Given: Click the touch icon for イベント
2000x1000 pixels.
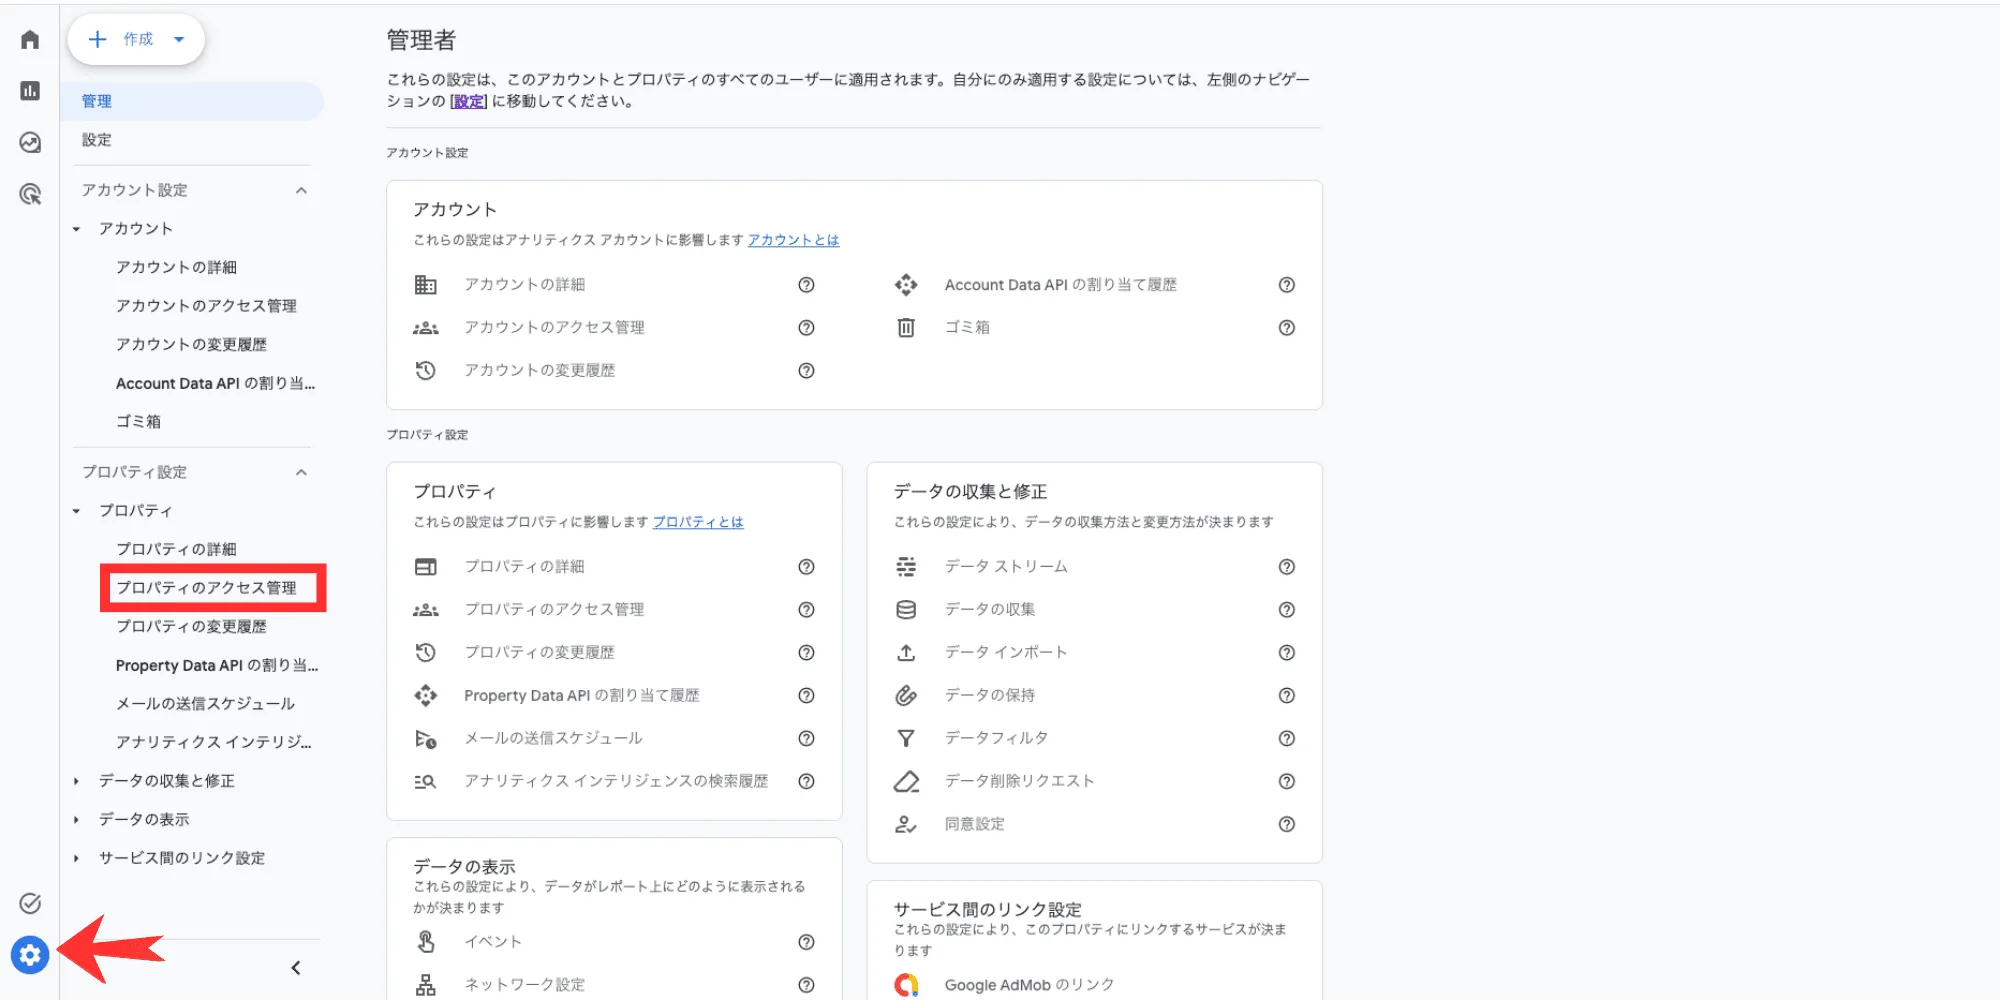Looking at the screenshot, I should pos(426,942).
